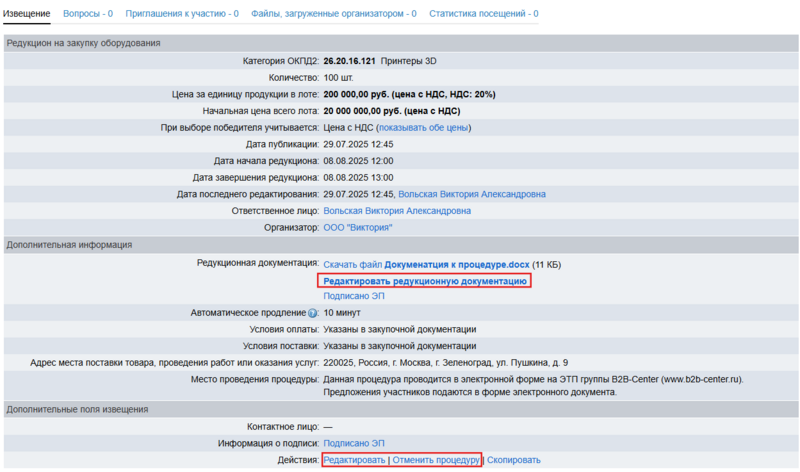Click the help icon beside Автоматическое продление
The height and width of the screenshot is (472, 800).
pyautogui.click(x=314, y=313)
